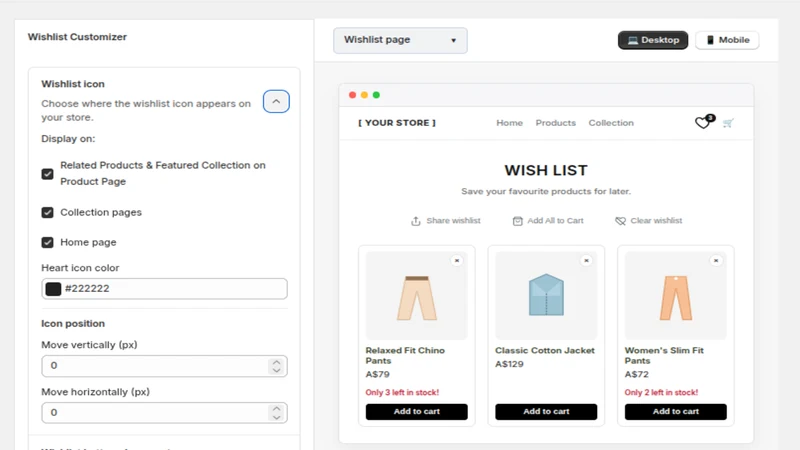Toggle the Collection pages checkbox
Viewport: 800px width, 450px height.
click(47, 212)
